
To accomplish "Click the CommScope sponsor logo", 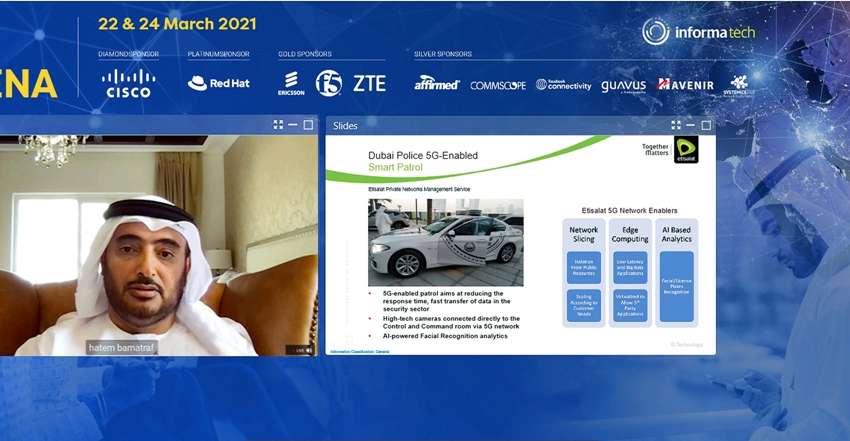I will [x=497, y=85].
